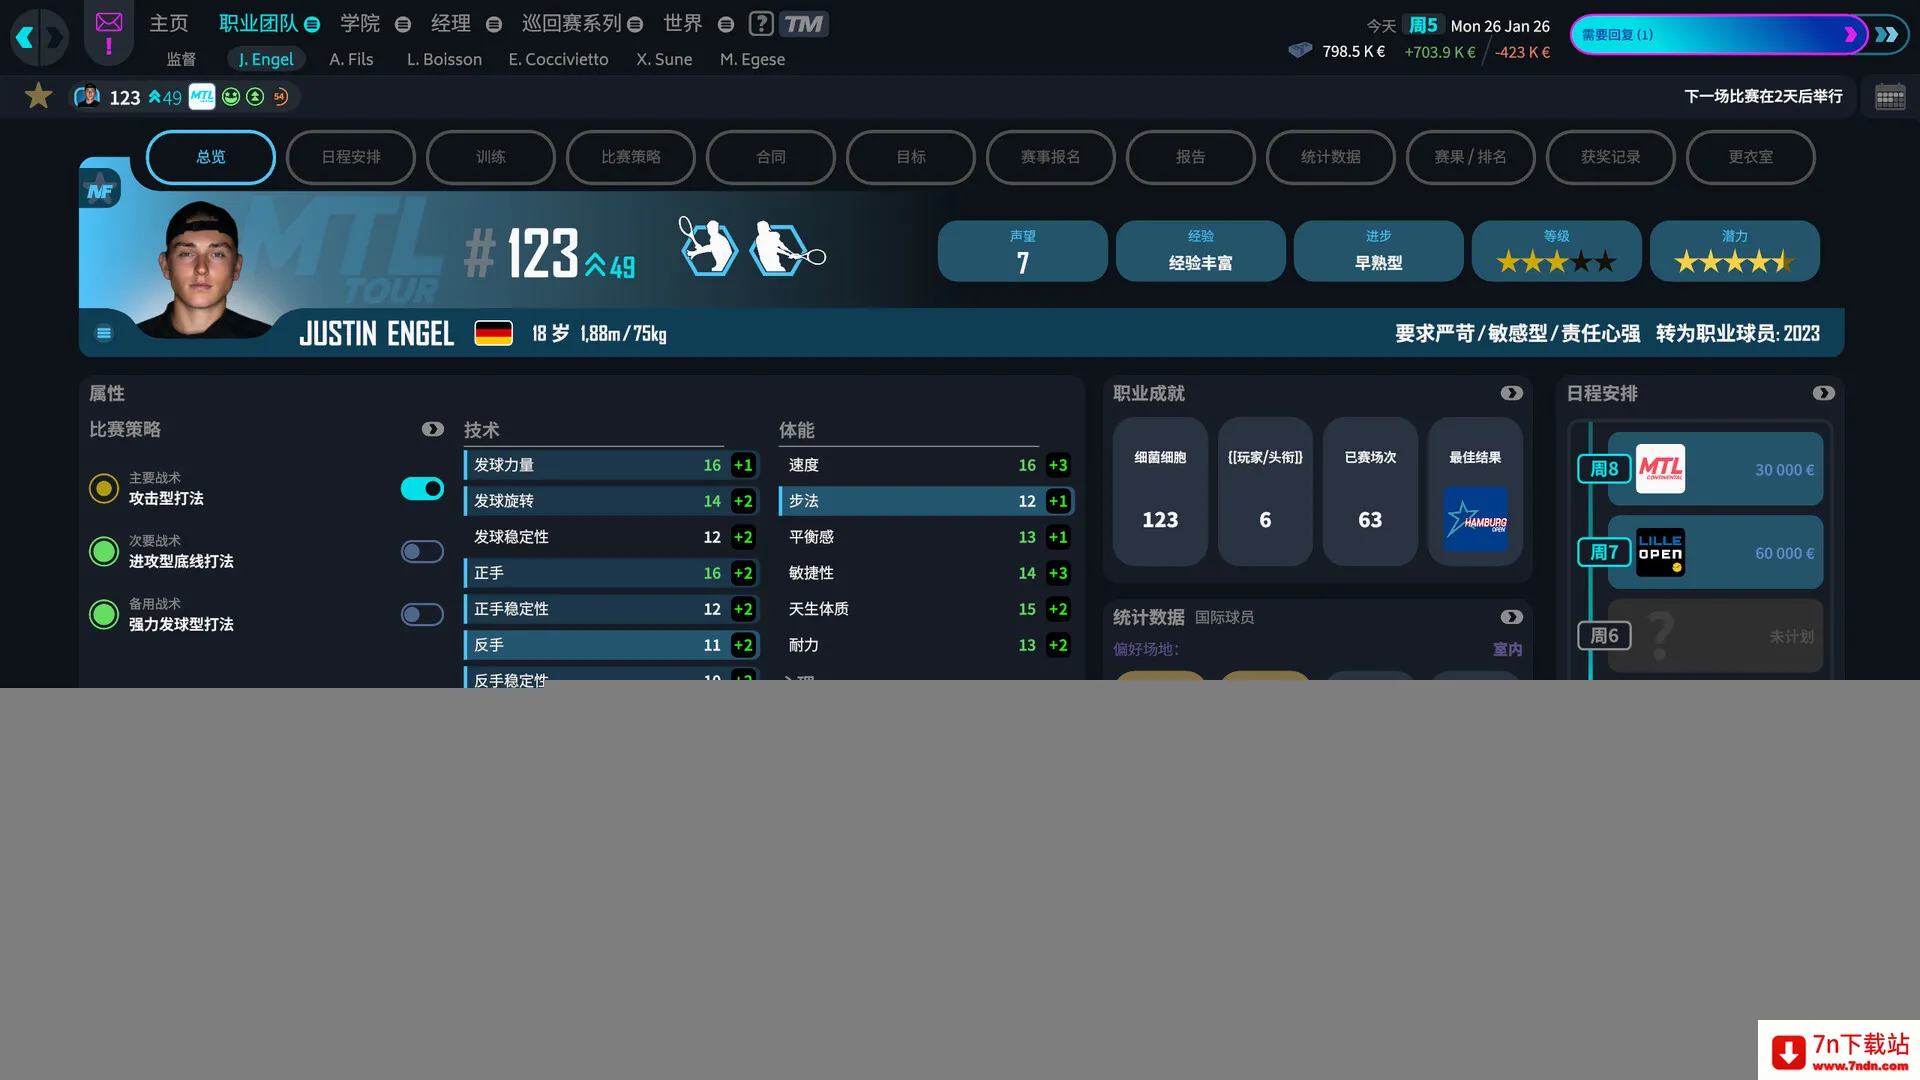The height and width of the screenshot is (1080, 1920).
Task: Select player M. Egese
Action: point(752,59)
